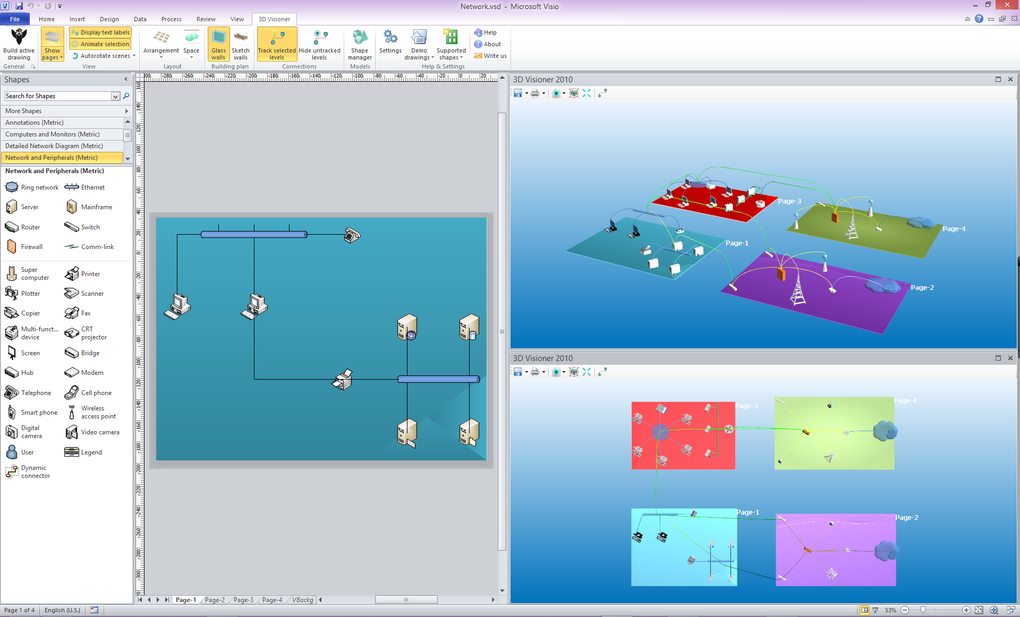The image size is (1020, 617).
Task: Click Page 1 of 4 status indicator
Action: coord(20,610)
